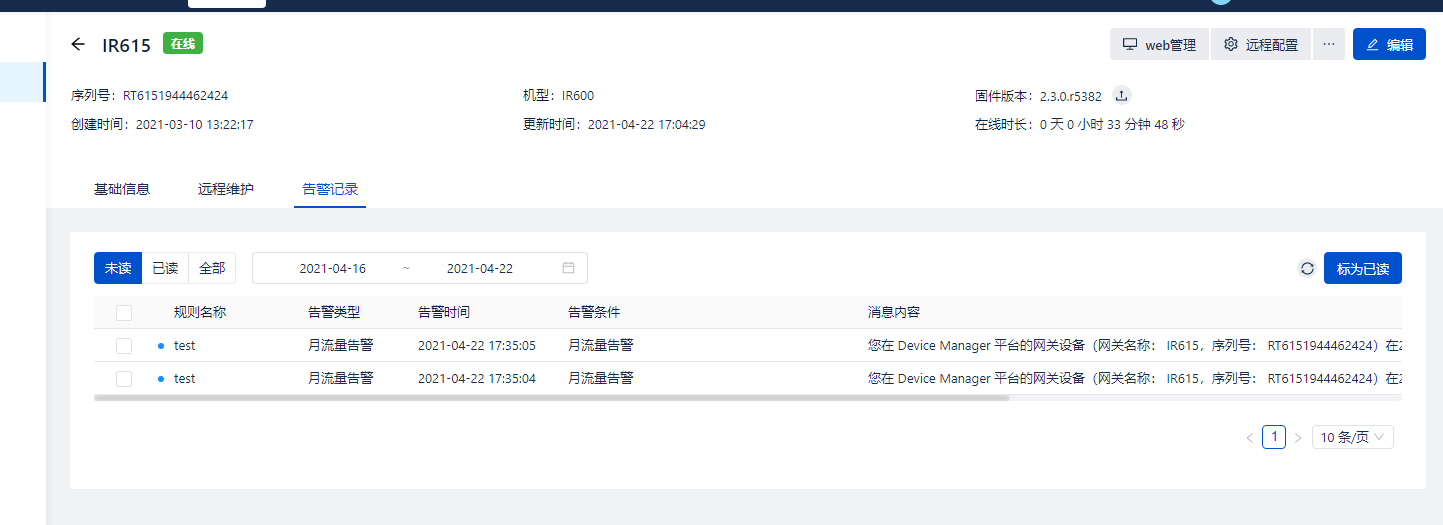This screenshot has width=1443, height=525.
Task: Click the back arrow beside IR615
Action: coord(78,44)
